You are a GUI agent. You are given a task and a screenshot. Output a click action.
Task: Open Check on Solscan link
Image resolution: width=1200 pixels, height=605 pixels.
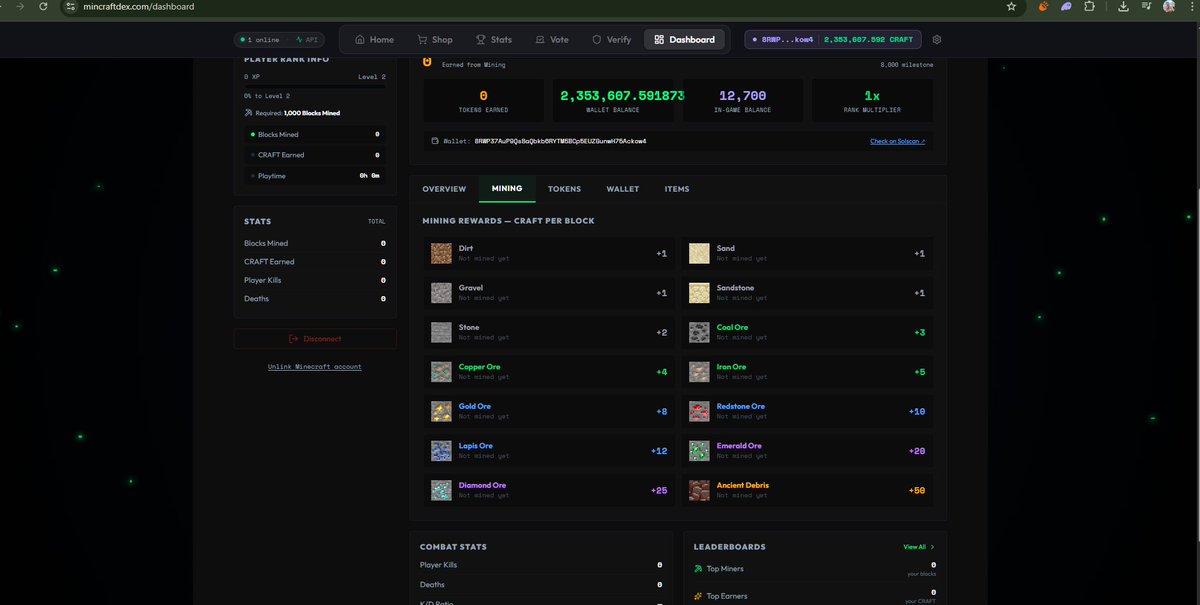[x=898, y=141]
